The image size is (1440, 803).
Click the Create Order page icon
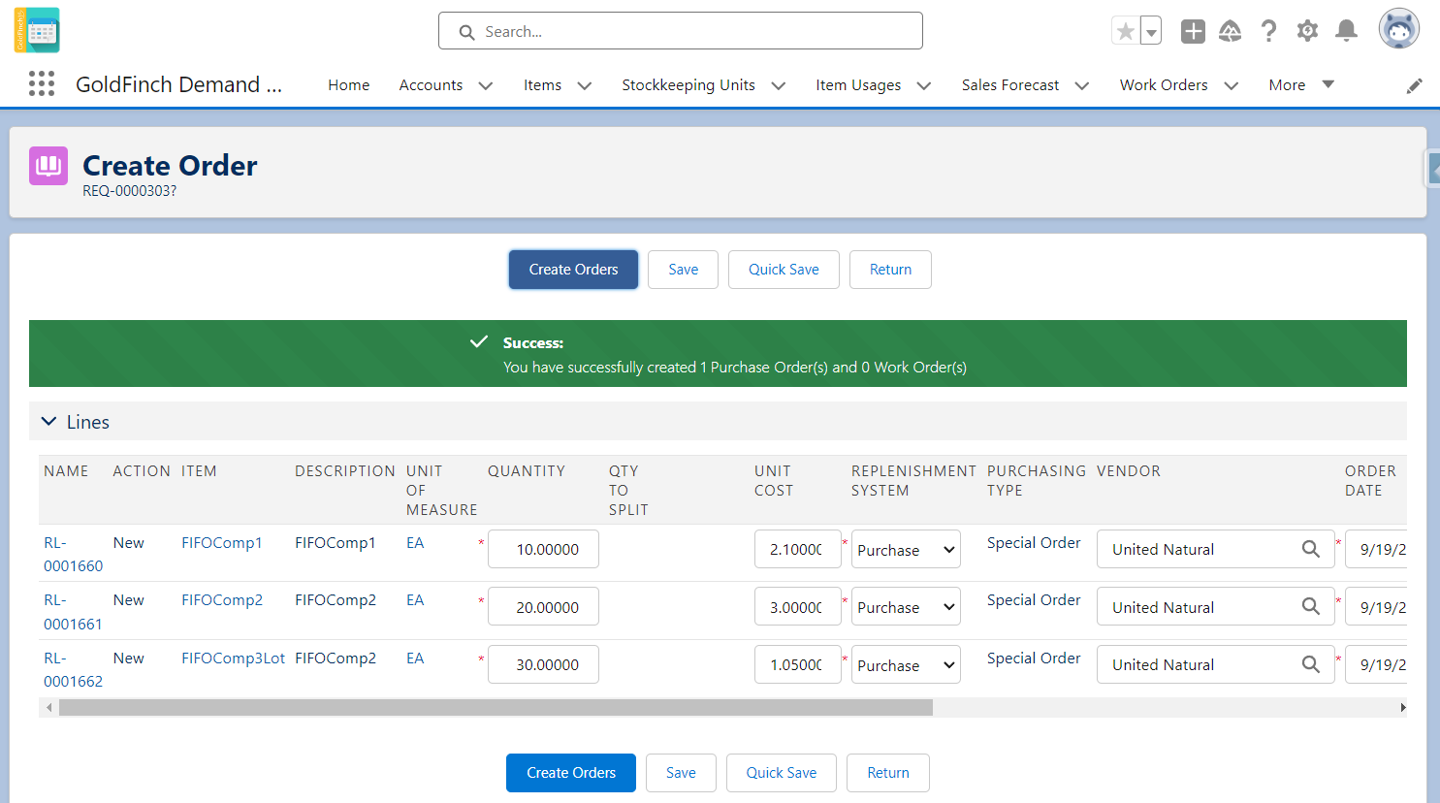pos(48,166)
